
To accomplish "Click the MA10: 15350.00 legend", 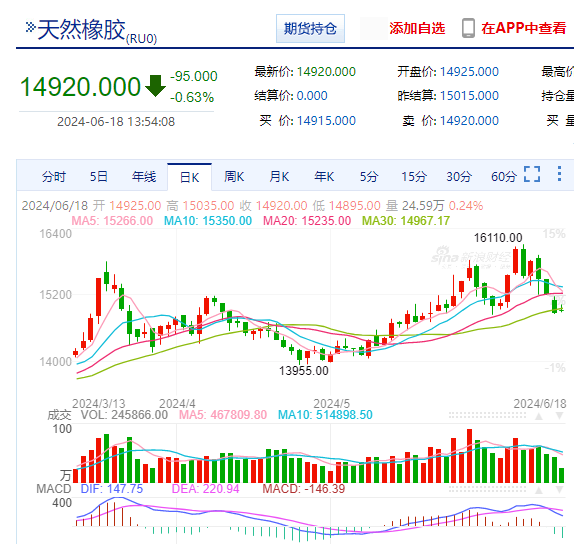I will [x=208, y=221].
